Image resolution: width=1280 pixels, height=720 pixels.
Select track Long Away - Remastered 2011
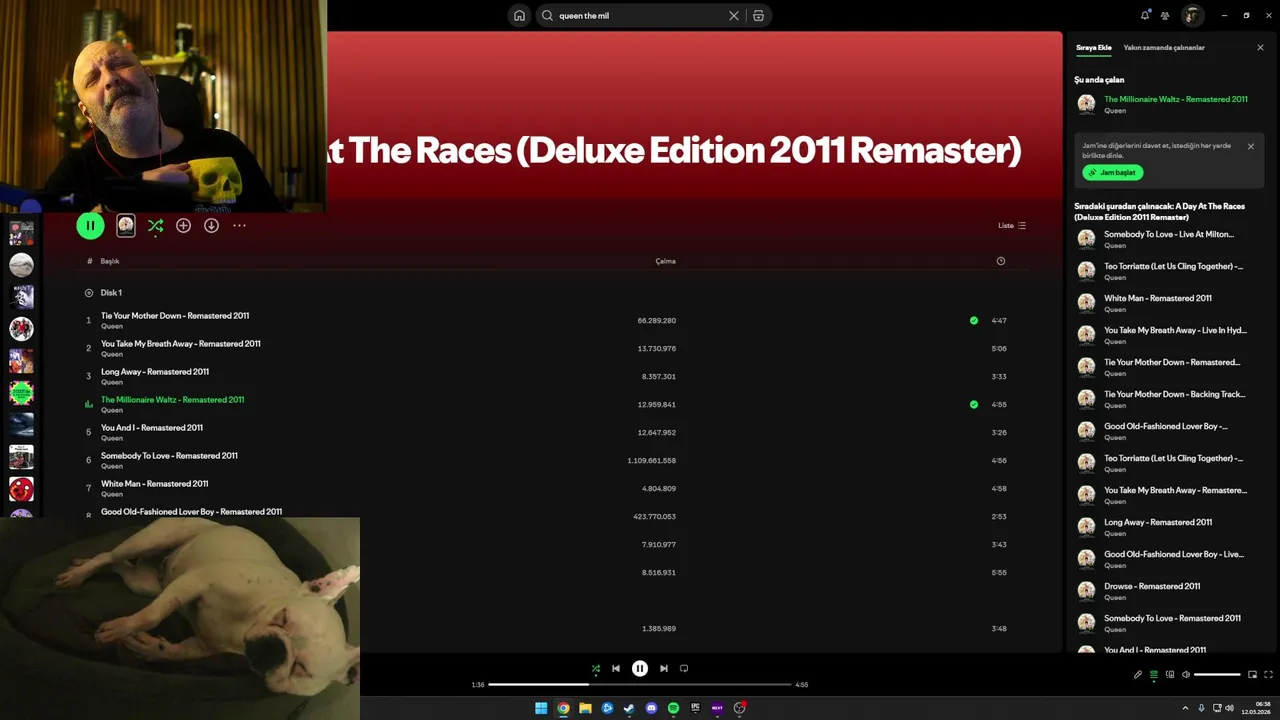pos(155,372)
